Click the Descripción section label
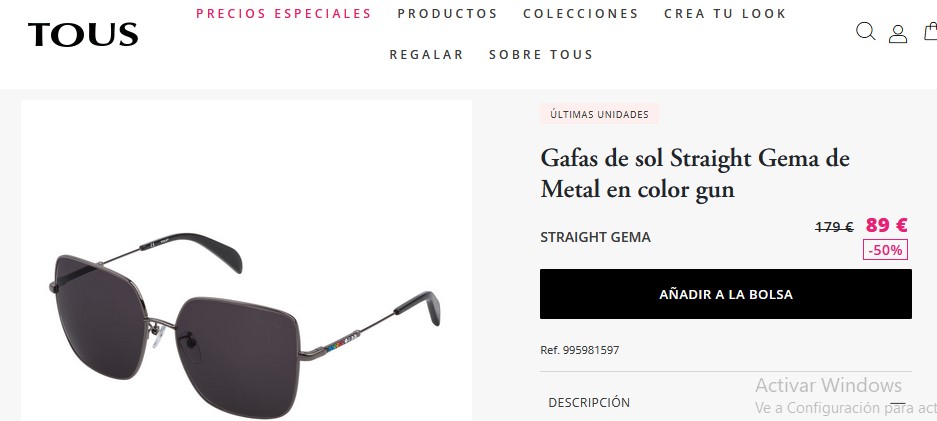 (589, 402)
